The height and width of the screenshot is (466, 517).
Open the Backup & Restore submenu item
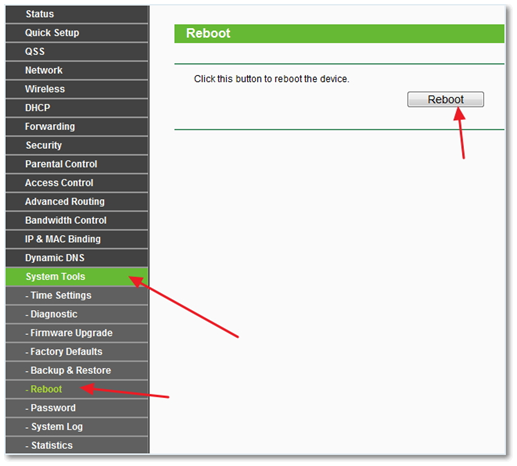77,370
